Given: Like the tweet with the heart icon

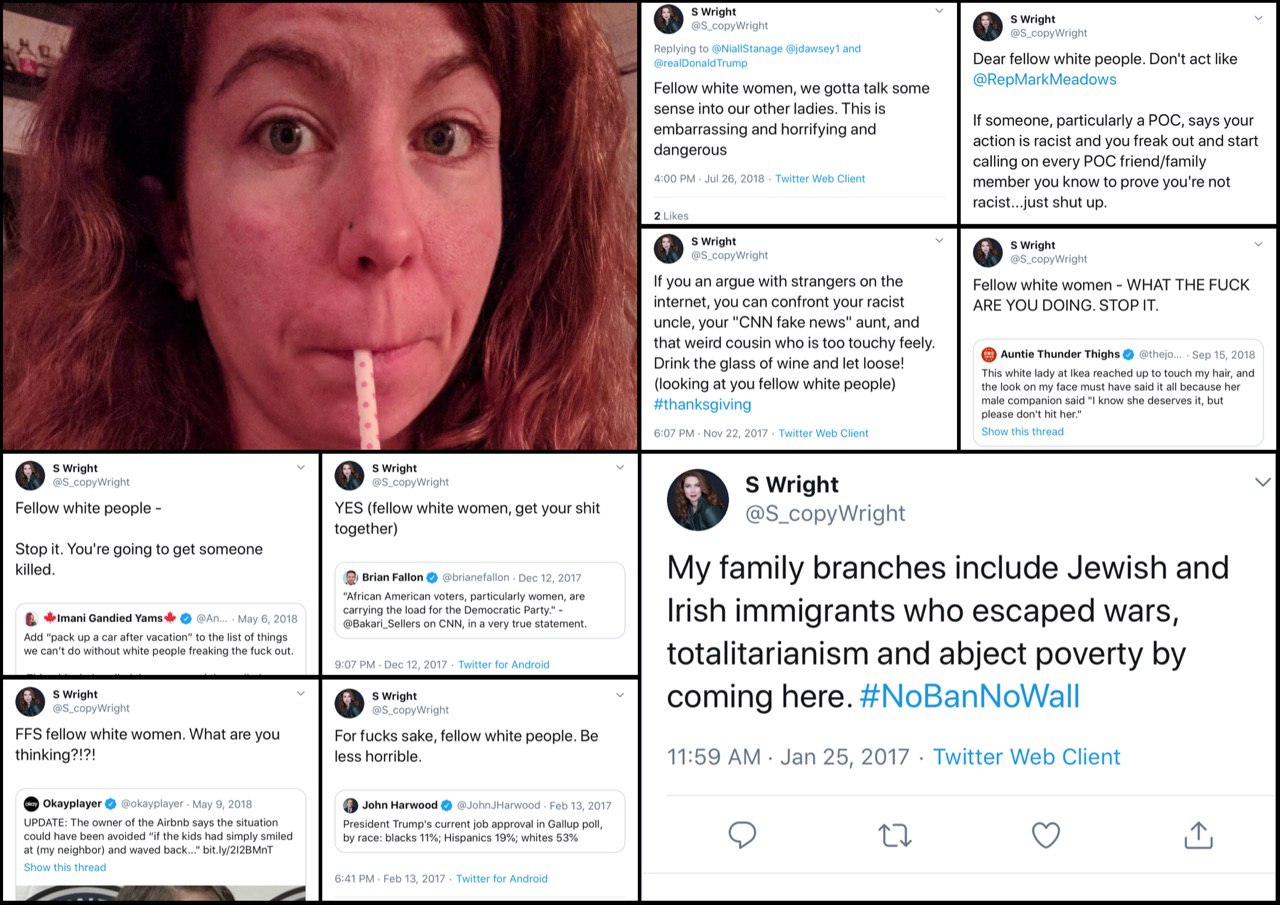Looking at the screenshot, I should click(x=1045, y=835).
